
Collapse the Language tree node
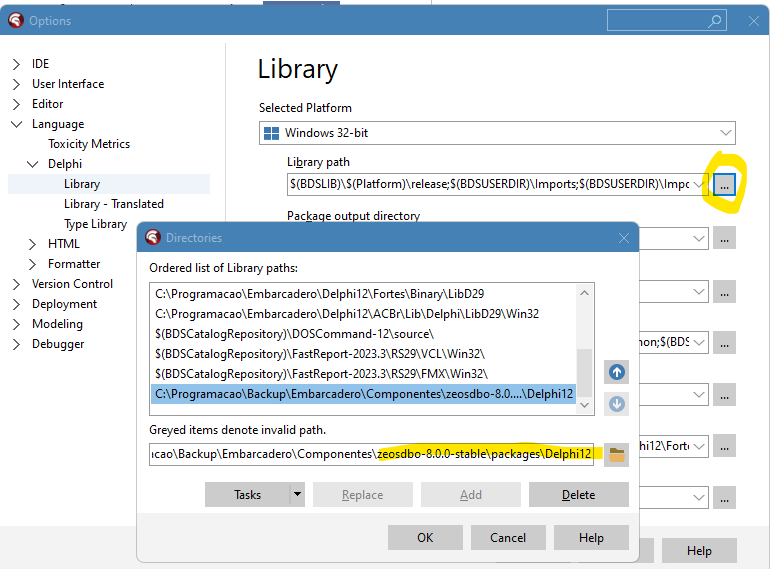click(16, 124)
